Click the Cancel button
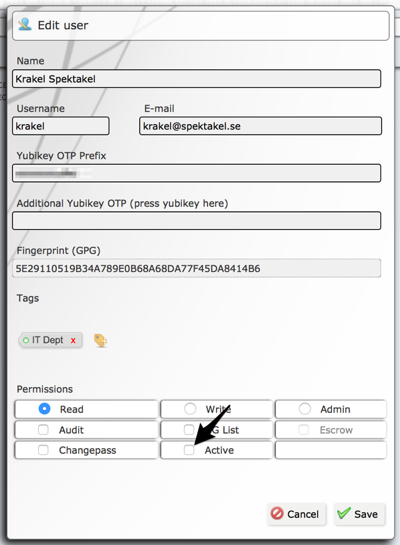This screenshot has width=400, height=545. pyautogui.click(x=296, y=514)
